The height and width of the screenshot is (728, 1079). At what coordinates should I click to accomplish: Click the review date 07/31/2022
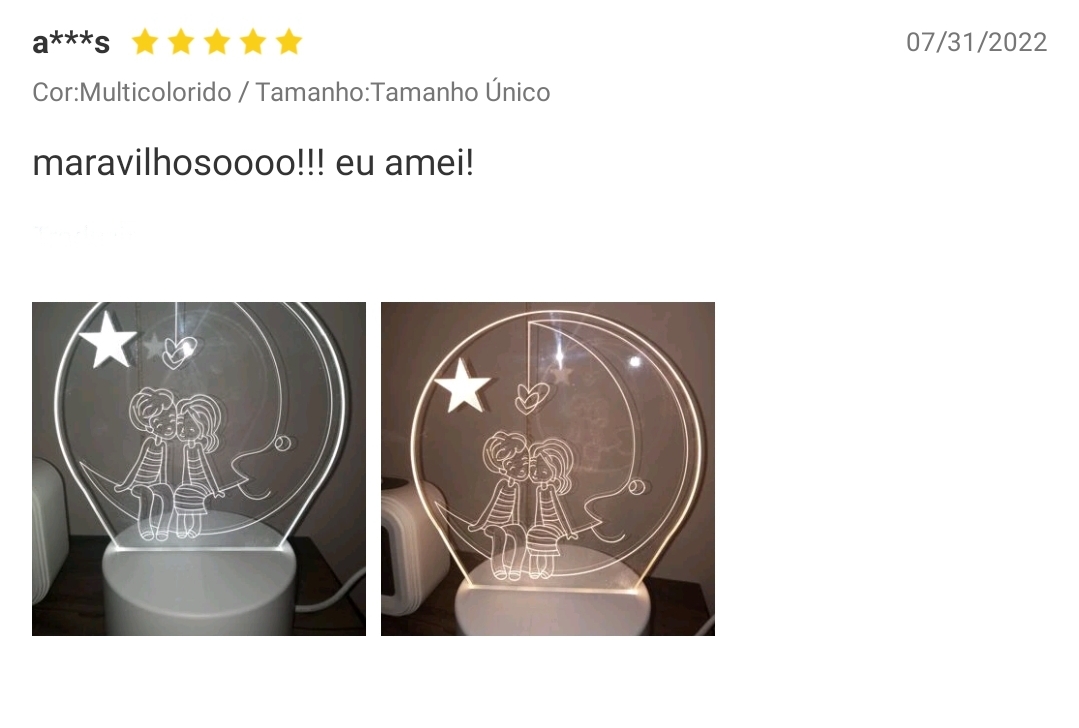point(976,42)
